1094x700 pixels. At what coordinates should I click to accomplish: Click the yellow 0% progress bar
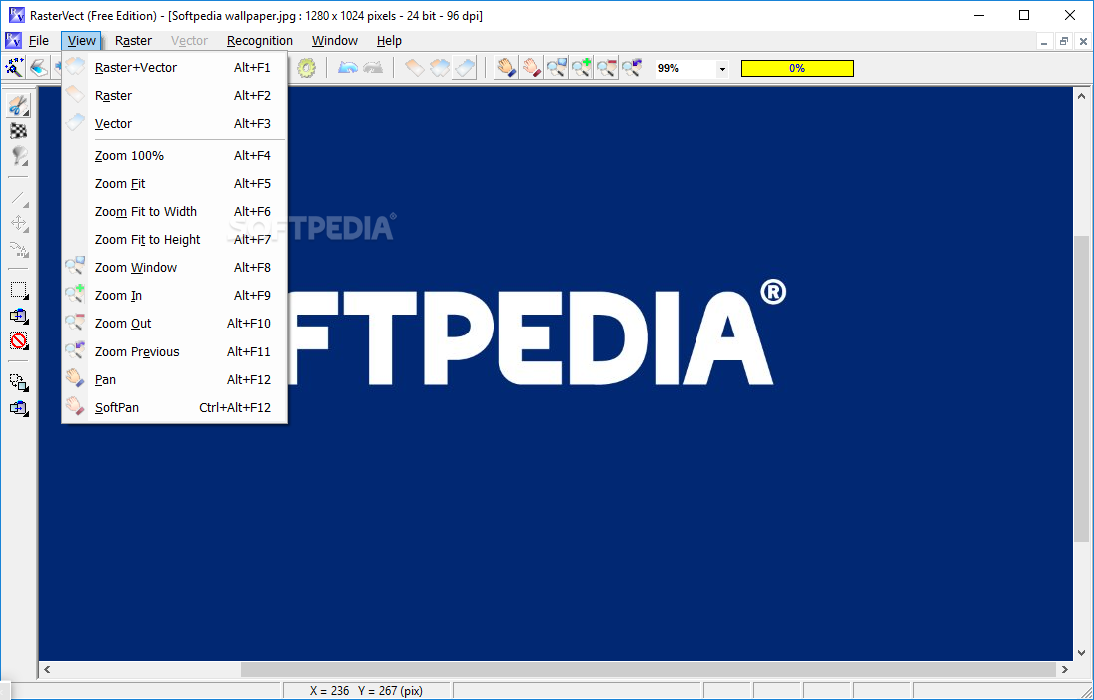(797, 68)
